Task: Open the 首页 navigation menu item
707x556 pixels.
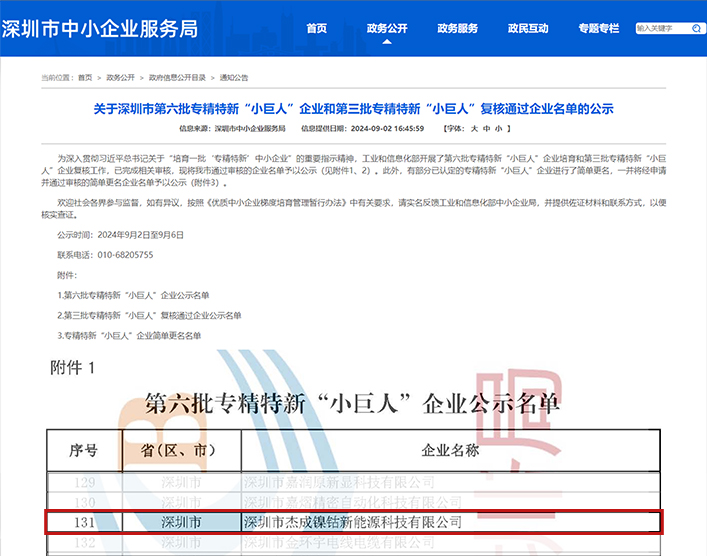Action: (x=317, y=28)
